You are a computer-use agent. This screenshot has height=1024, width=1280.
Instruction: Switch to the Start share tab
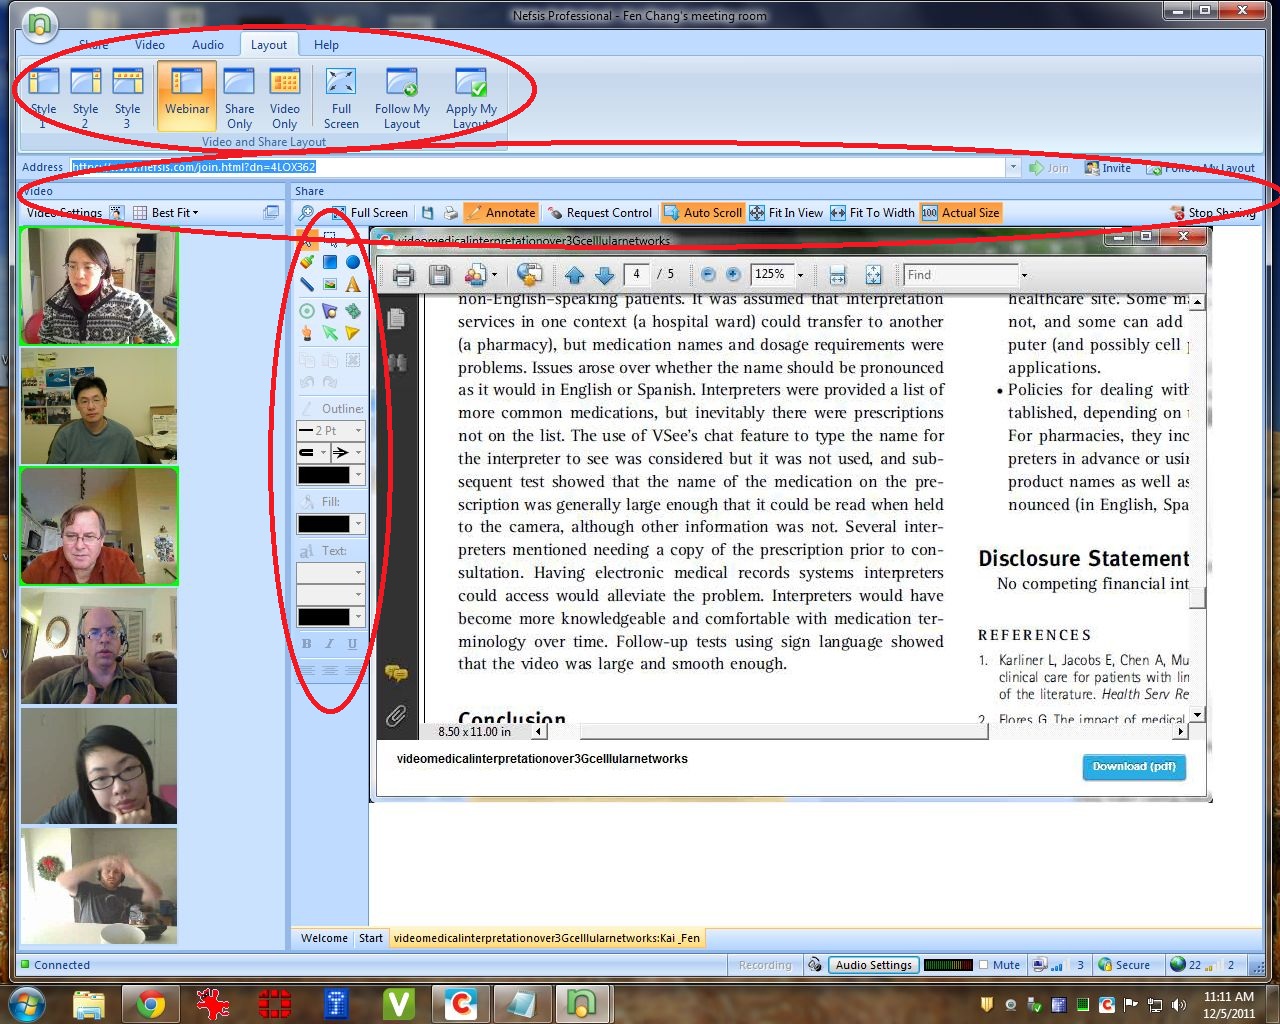(x=371, y=938)
